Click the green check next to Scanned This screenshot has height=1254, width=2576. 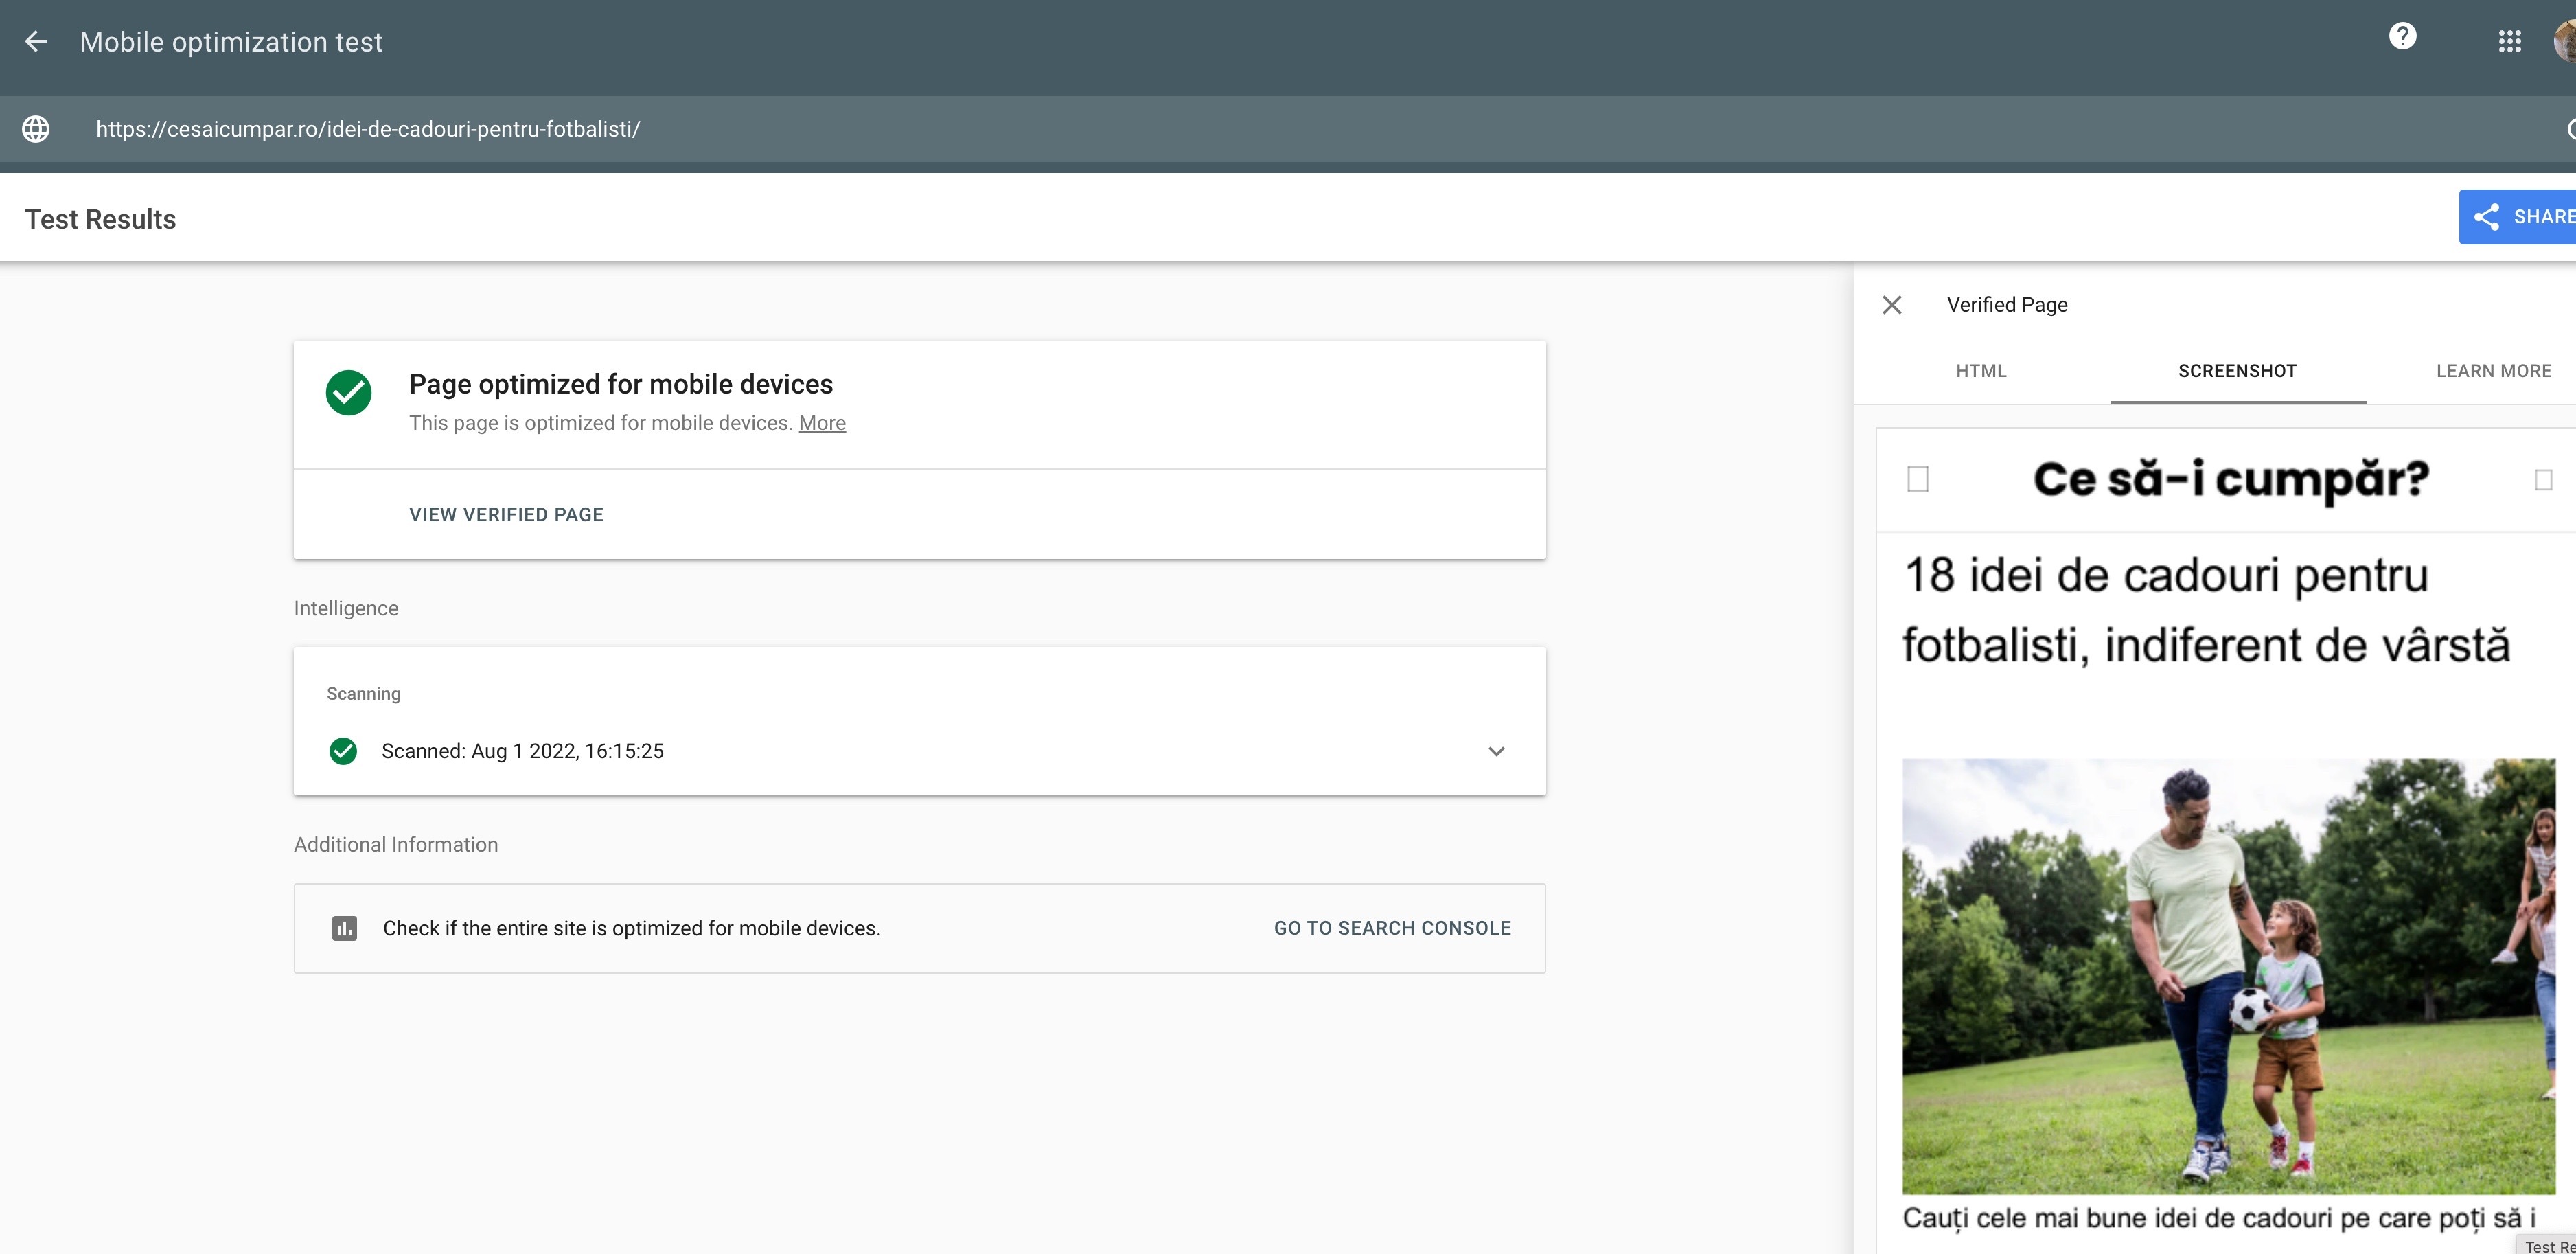click(343, 751)
